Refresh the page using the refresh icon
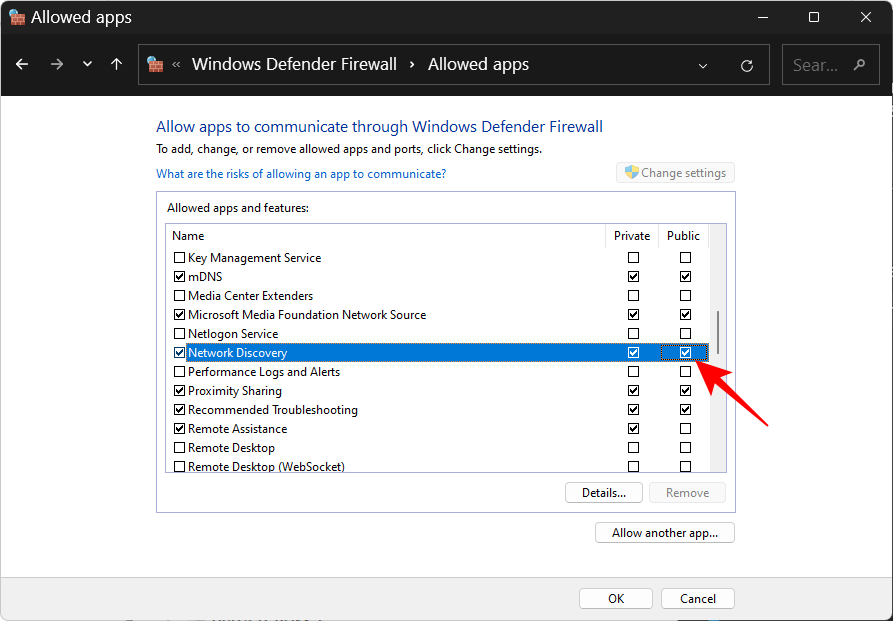The width and height of the screenshot is (893, 621). [746, 64]
